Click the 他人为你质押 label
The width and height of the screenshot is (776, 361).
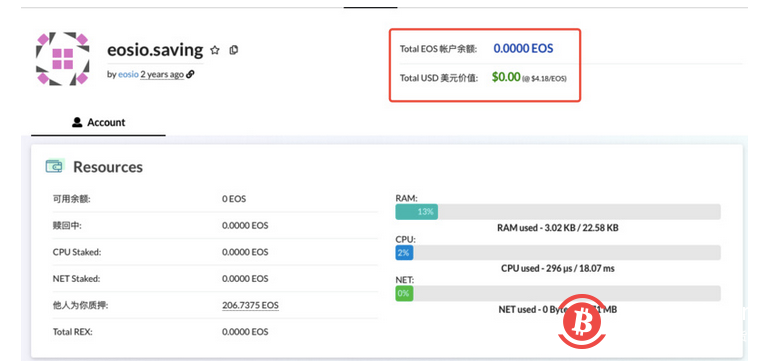point(80,306)
